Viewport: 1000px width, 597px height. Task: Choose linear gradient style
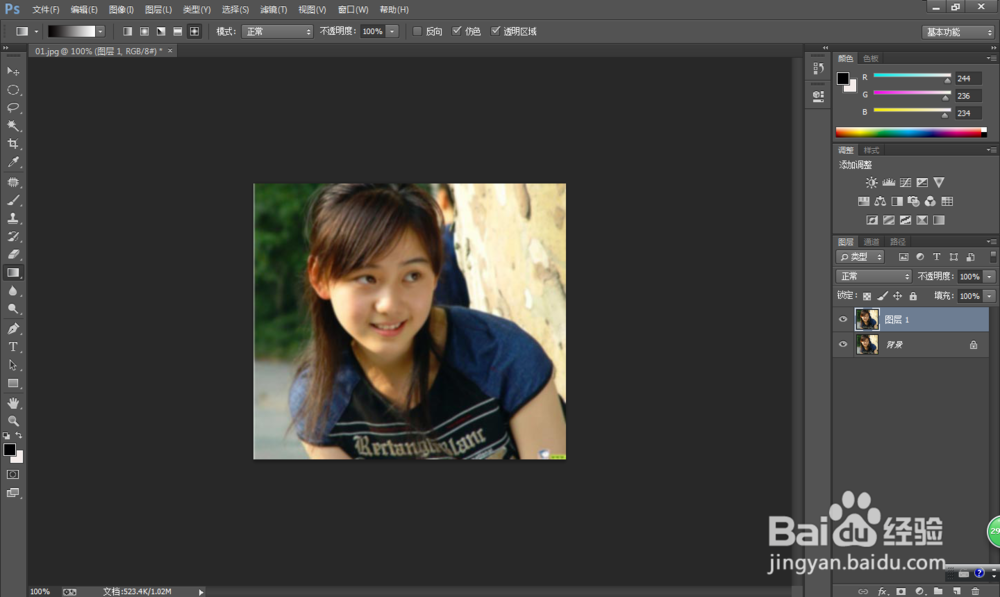[128, 31]
